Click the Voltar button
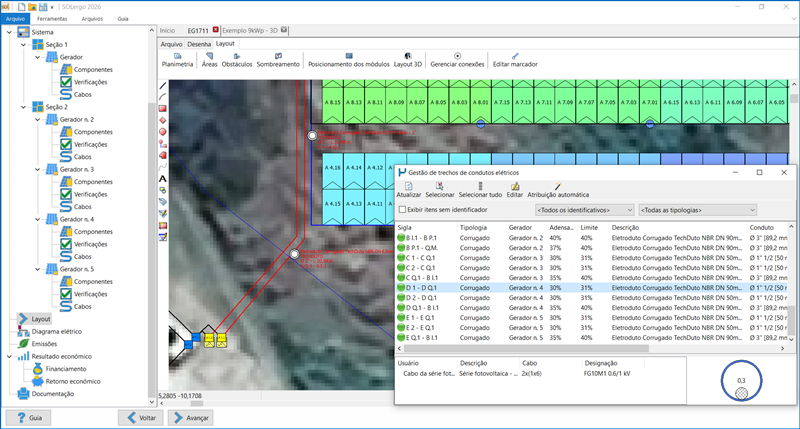 click(140, 417)
